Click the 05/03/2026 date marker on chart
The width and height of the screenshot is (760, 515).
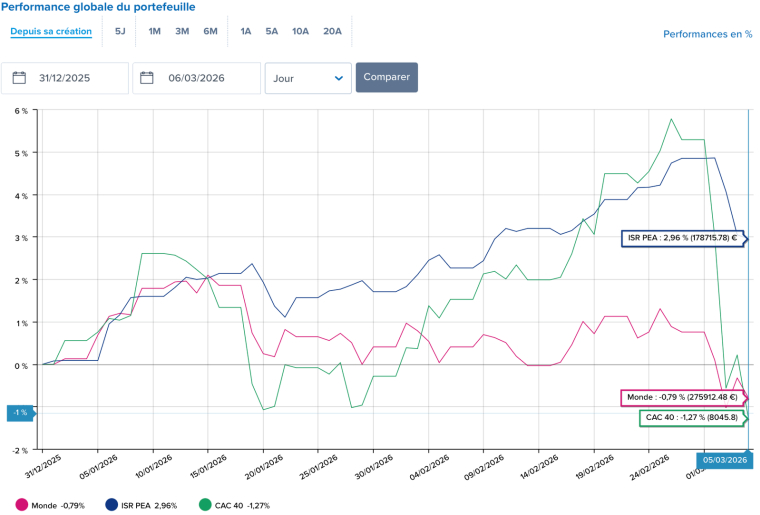tap(722, 461)
